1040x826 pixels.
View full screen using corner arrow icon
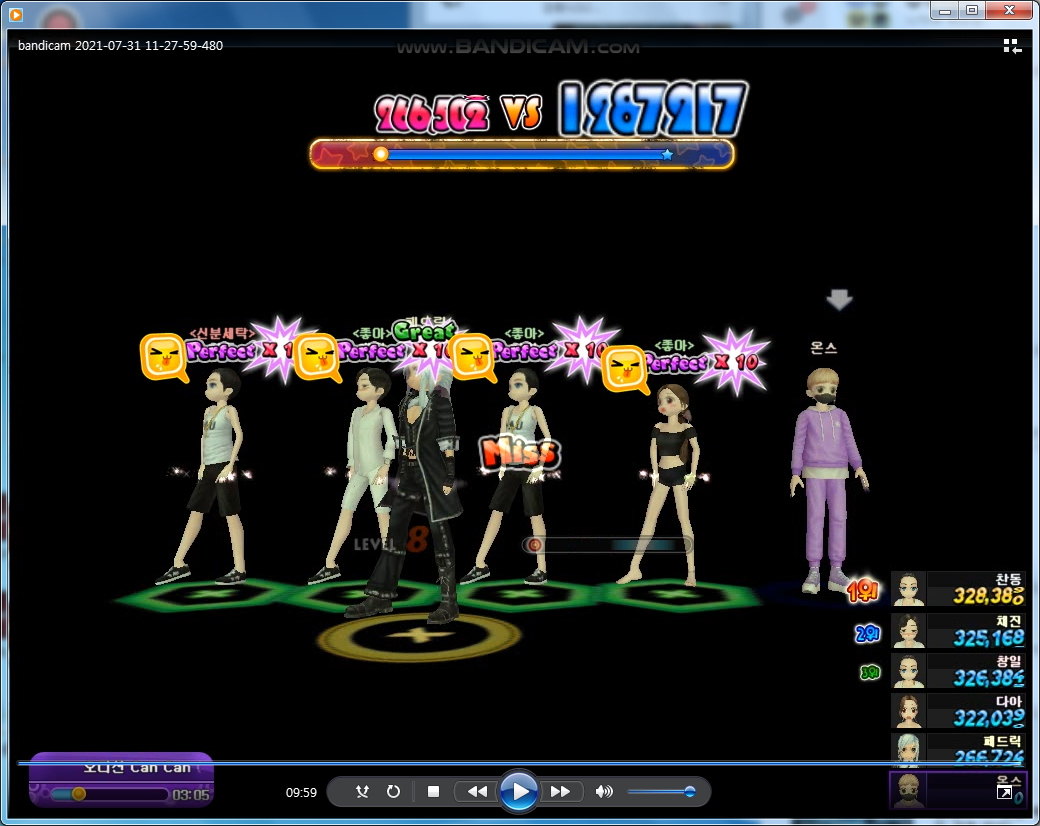tap(1004, 792)
